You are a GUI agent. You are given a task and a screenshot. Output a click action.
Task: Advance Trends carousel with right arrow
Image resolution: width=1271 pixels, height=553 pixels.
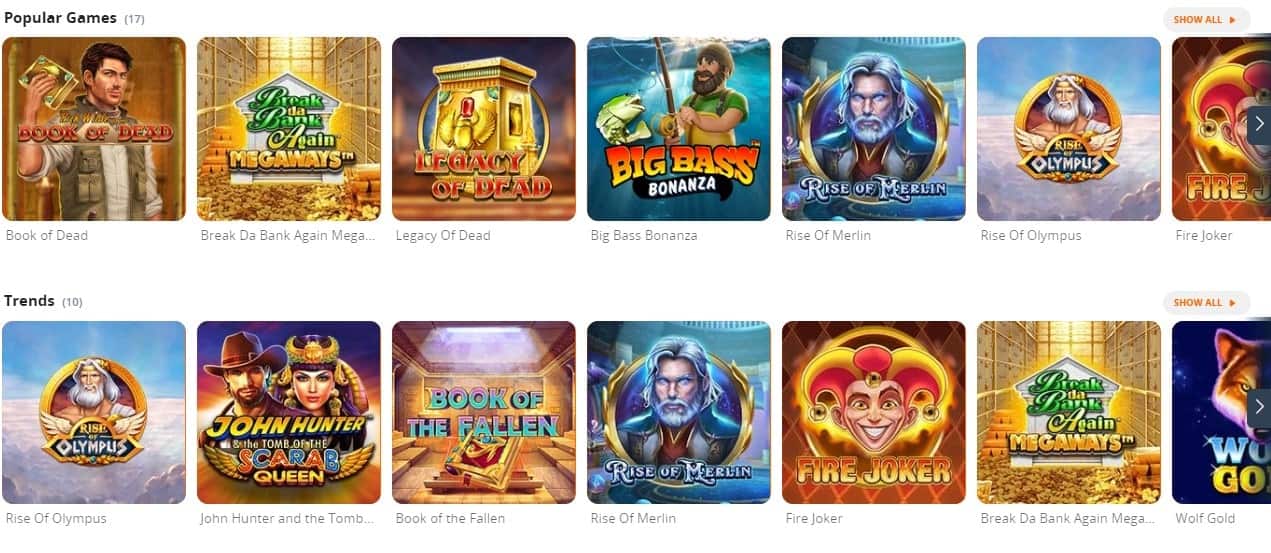pyautogui.click(x=1259, y=407)
